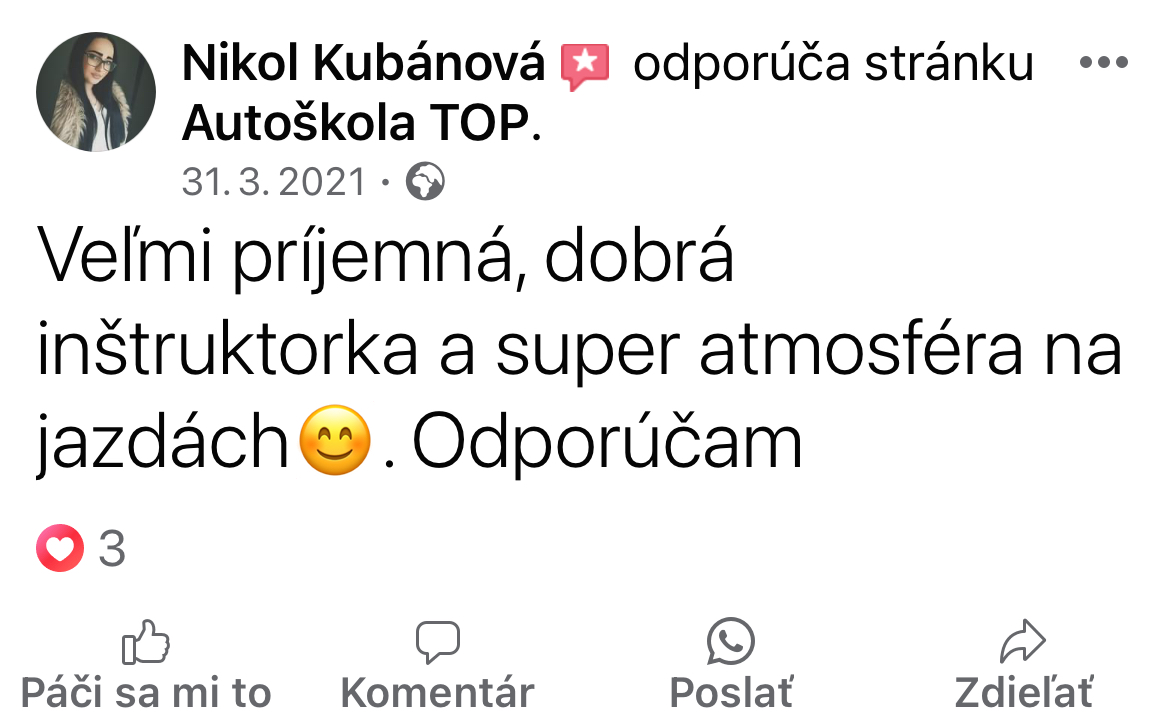
Task: Click the speech bubble comment icon
Action: pyautogui.click(x=437, y=642)
